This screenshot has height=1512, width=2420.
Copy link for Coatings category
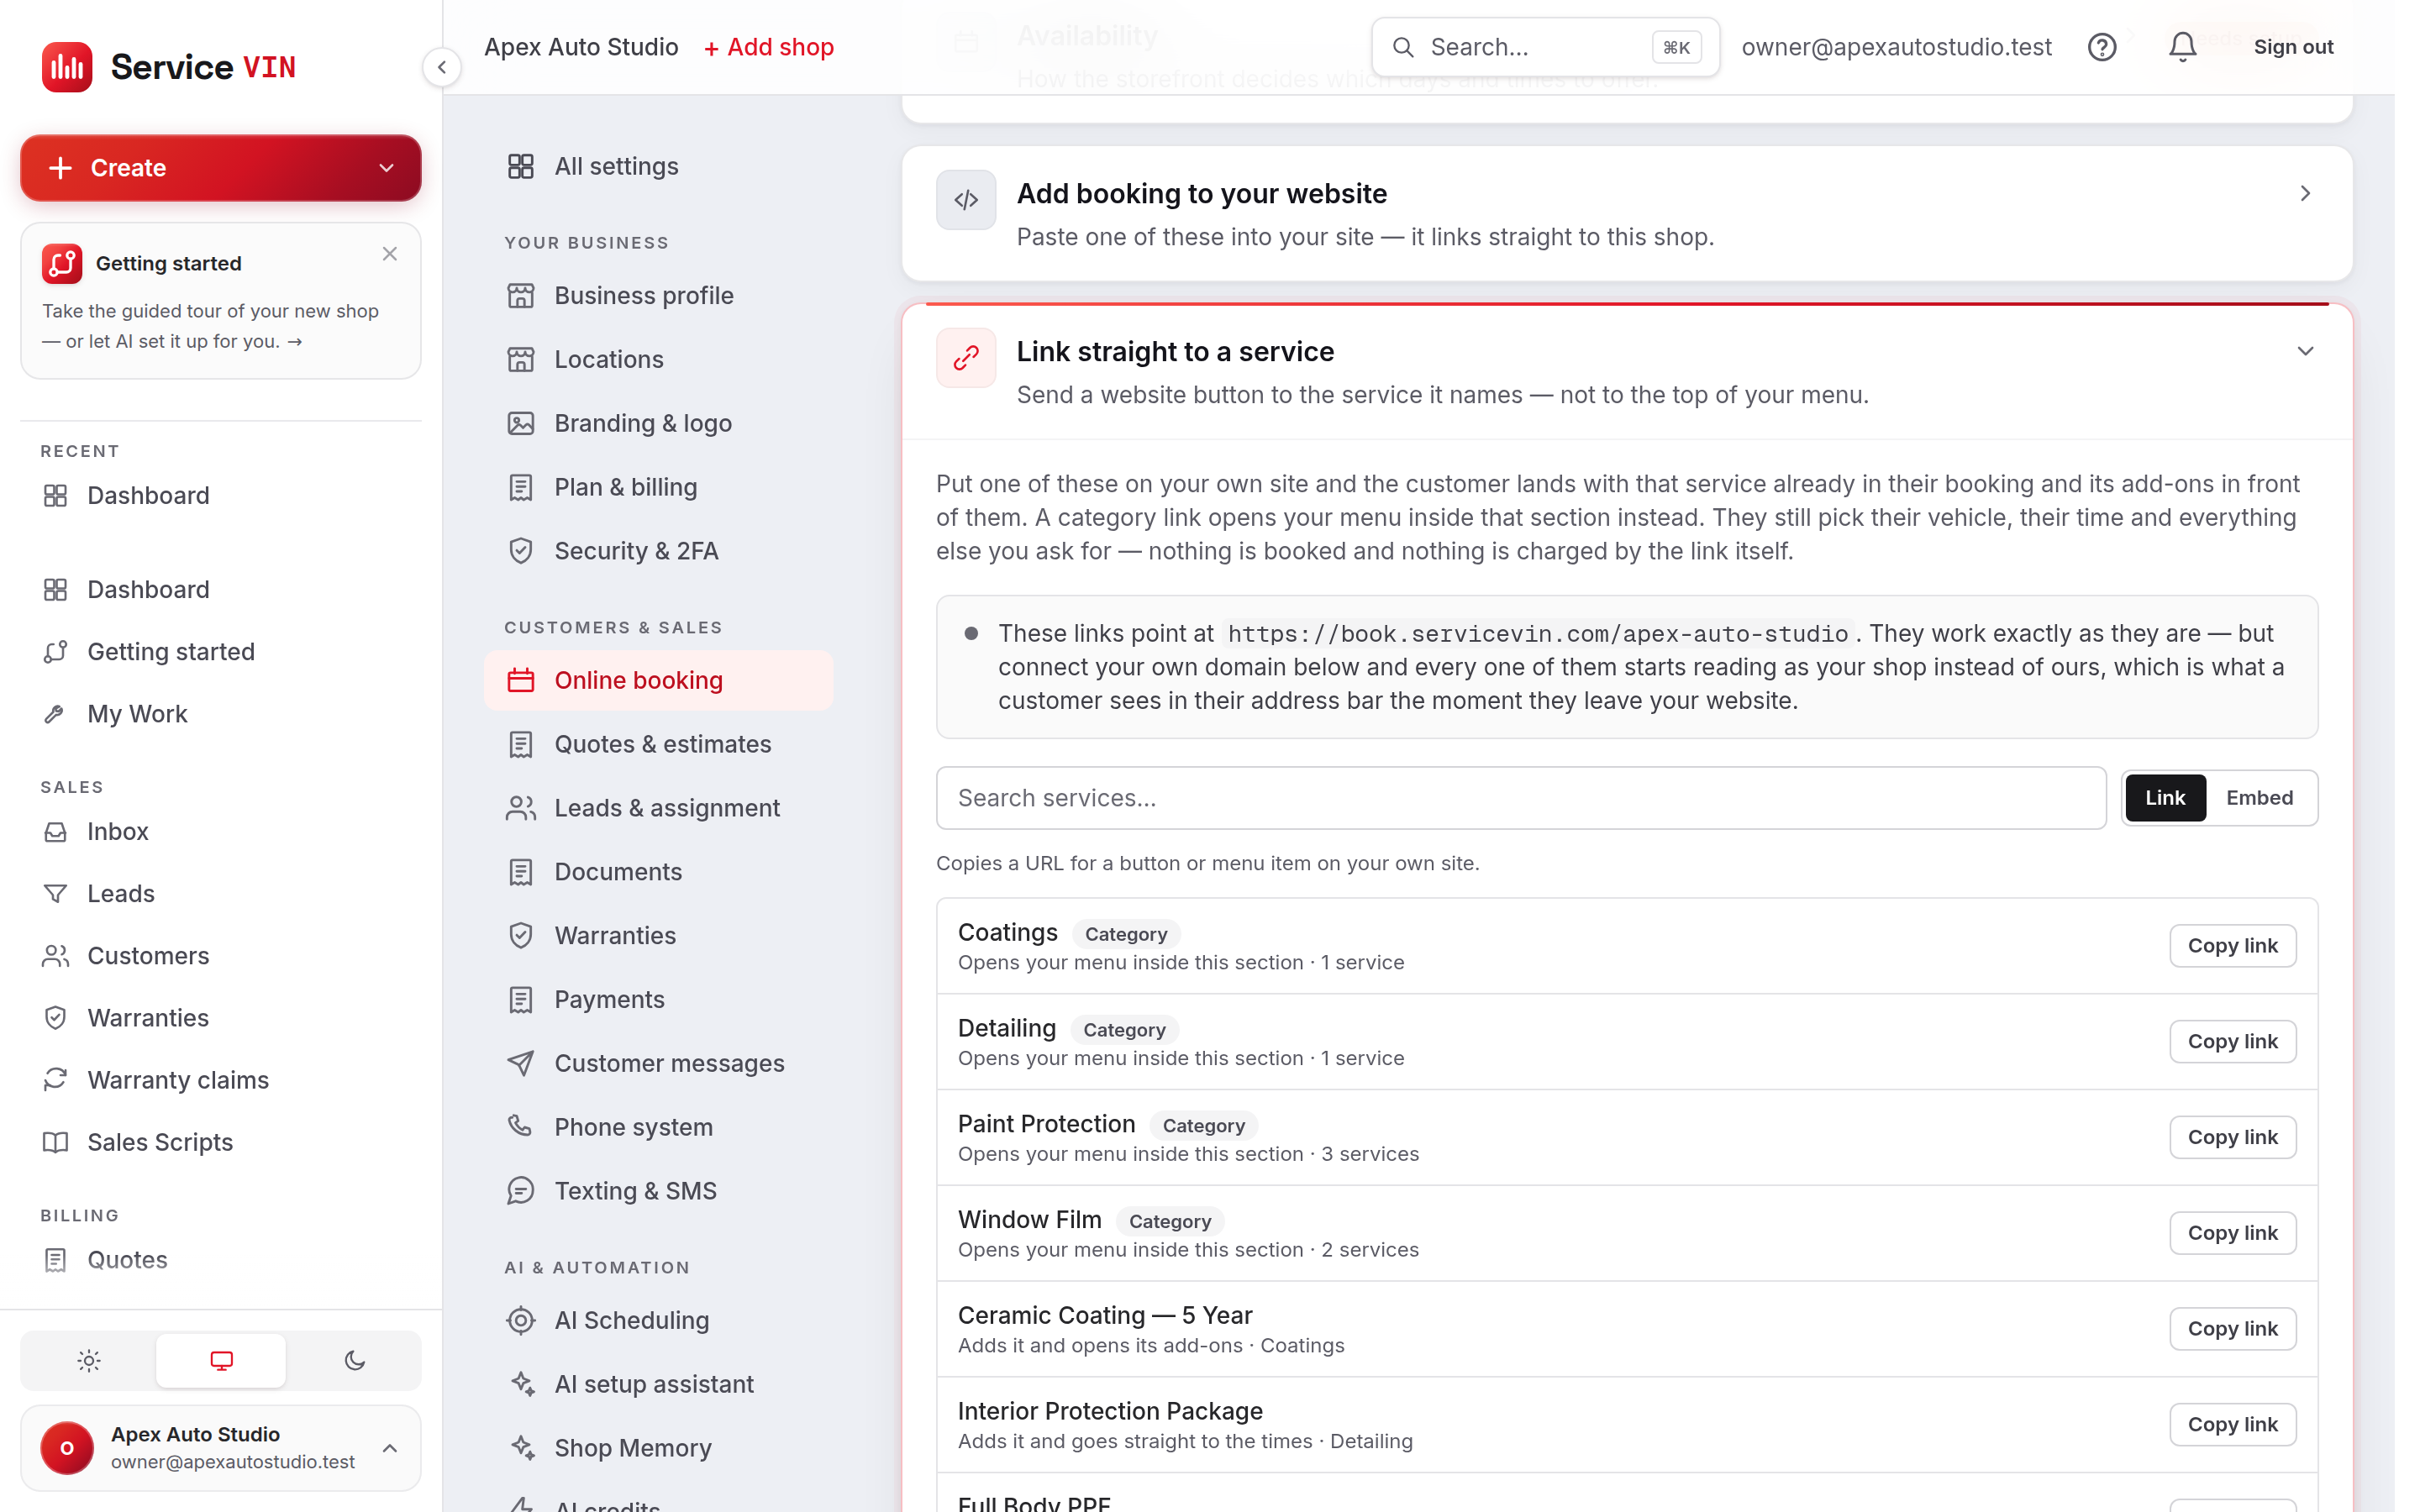point(2232,946)
